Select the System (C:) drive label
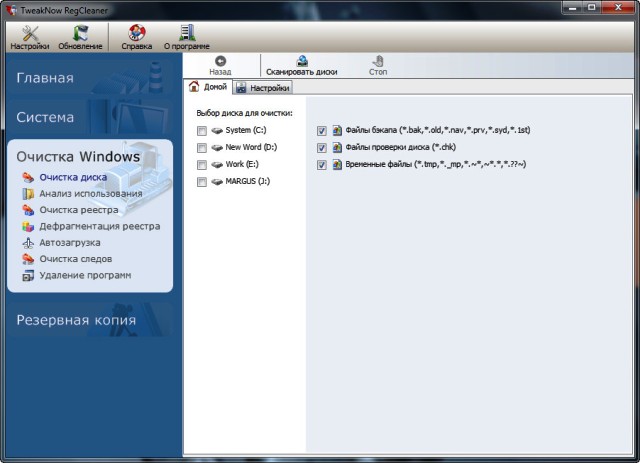 pos(246,130)
